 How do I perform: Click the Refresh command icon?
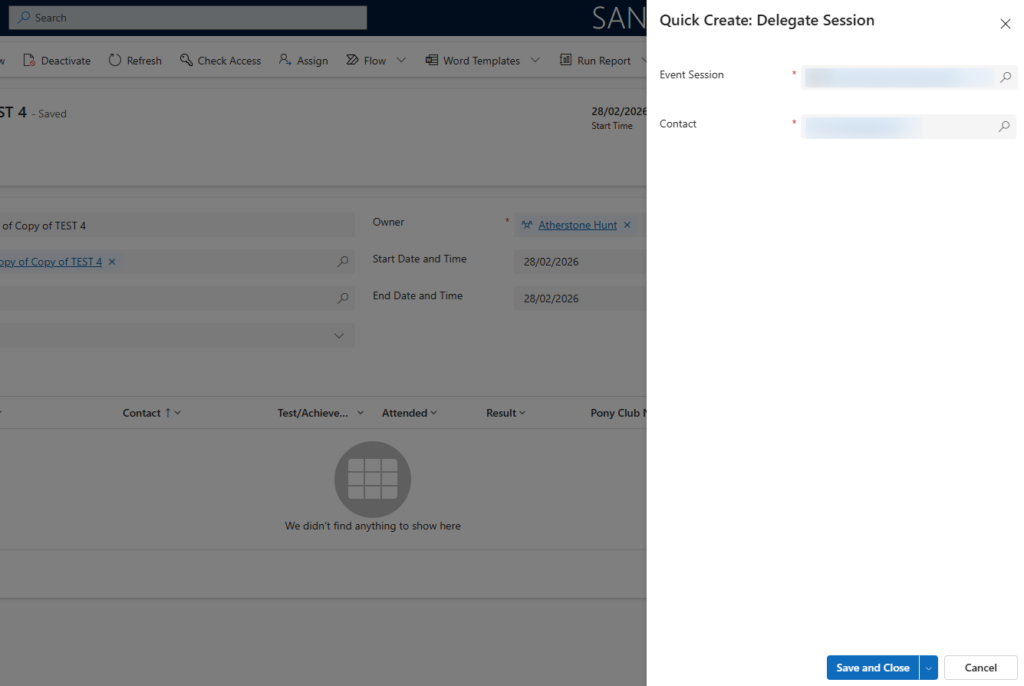(x=115, y=61)
